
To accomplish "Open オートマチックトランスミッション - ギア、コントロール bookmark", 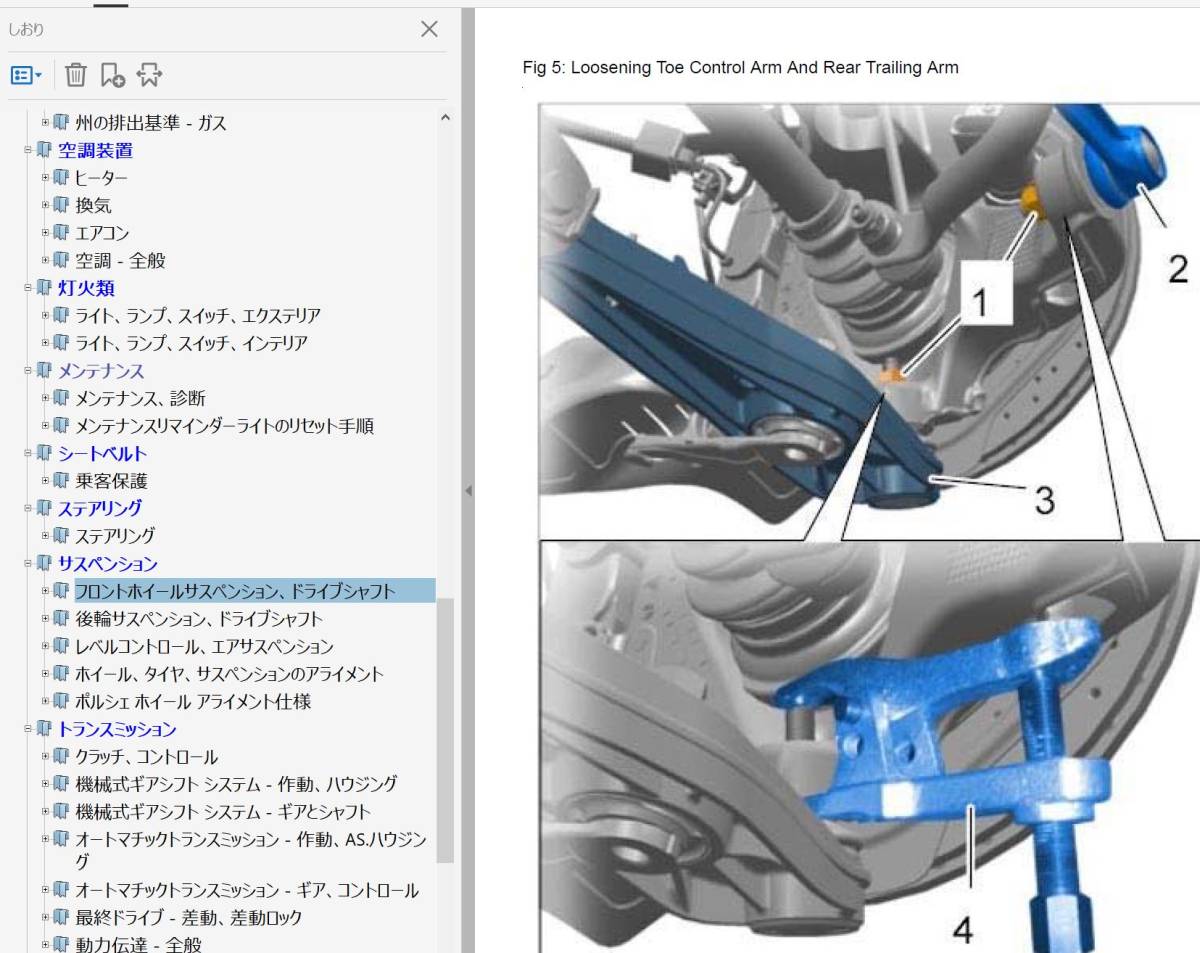I will click(x=247, y=890).
